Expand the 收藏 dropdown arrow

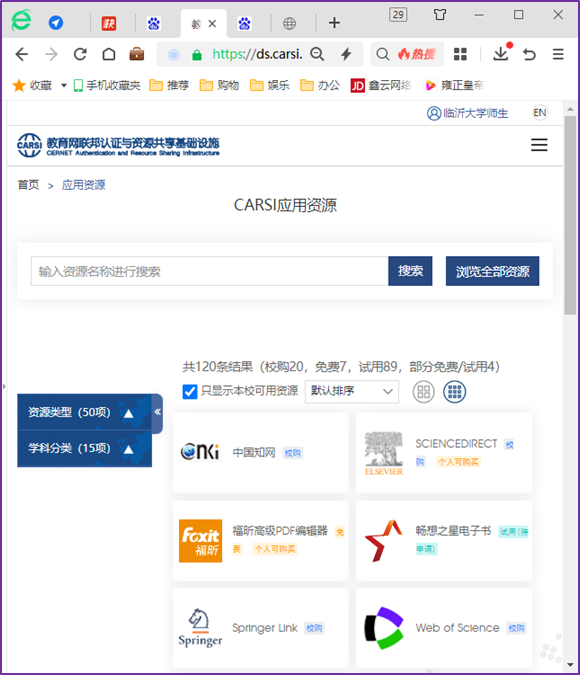click(x=64, y=85)
